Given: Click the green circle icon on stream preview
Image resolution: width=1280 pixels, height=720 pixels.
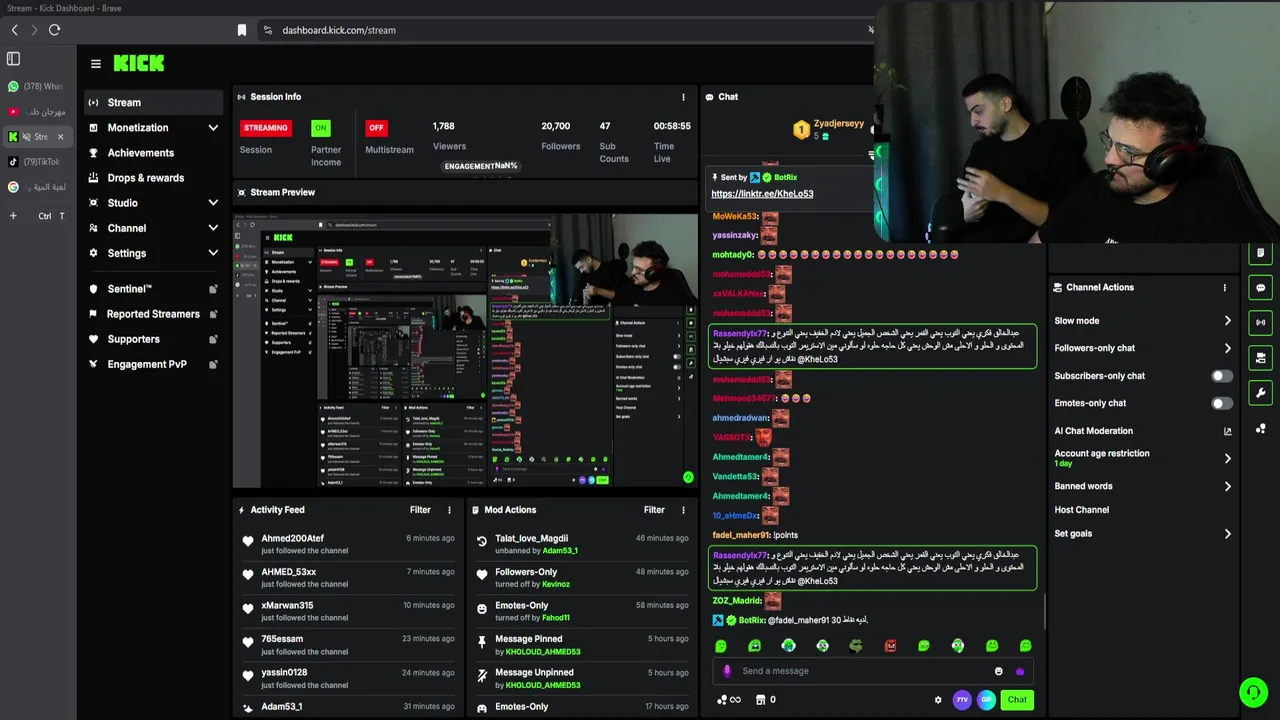Looking at the screenshot, I should (688, 477).
